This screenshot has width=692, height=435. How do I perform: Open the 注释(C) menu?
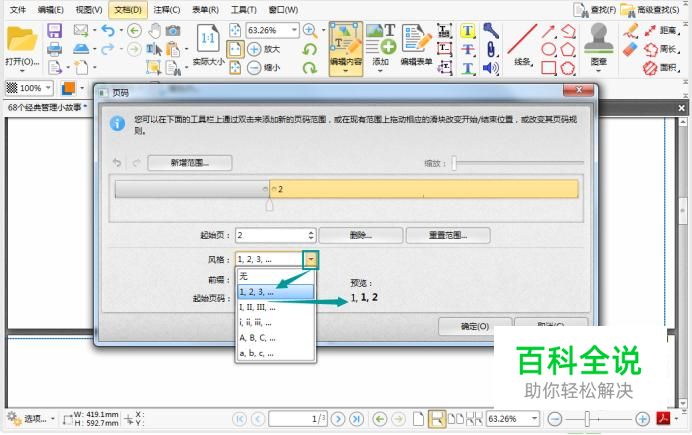tap(167, 10)
